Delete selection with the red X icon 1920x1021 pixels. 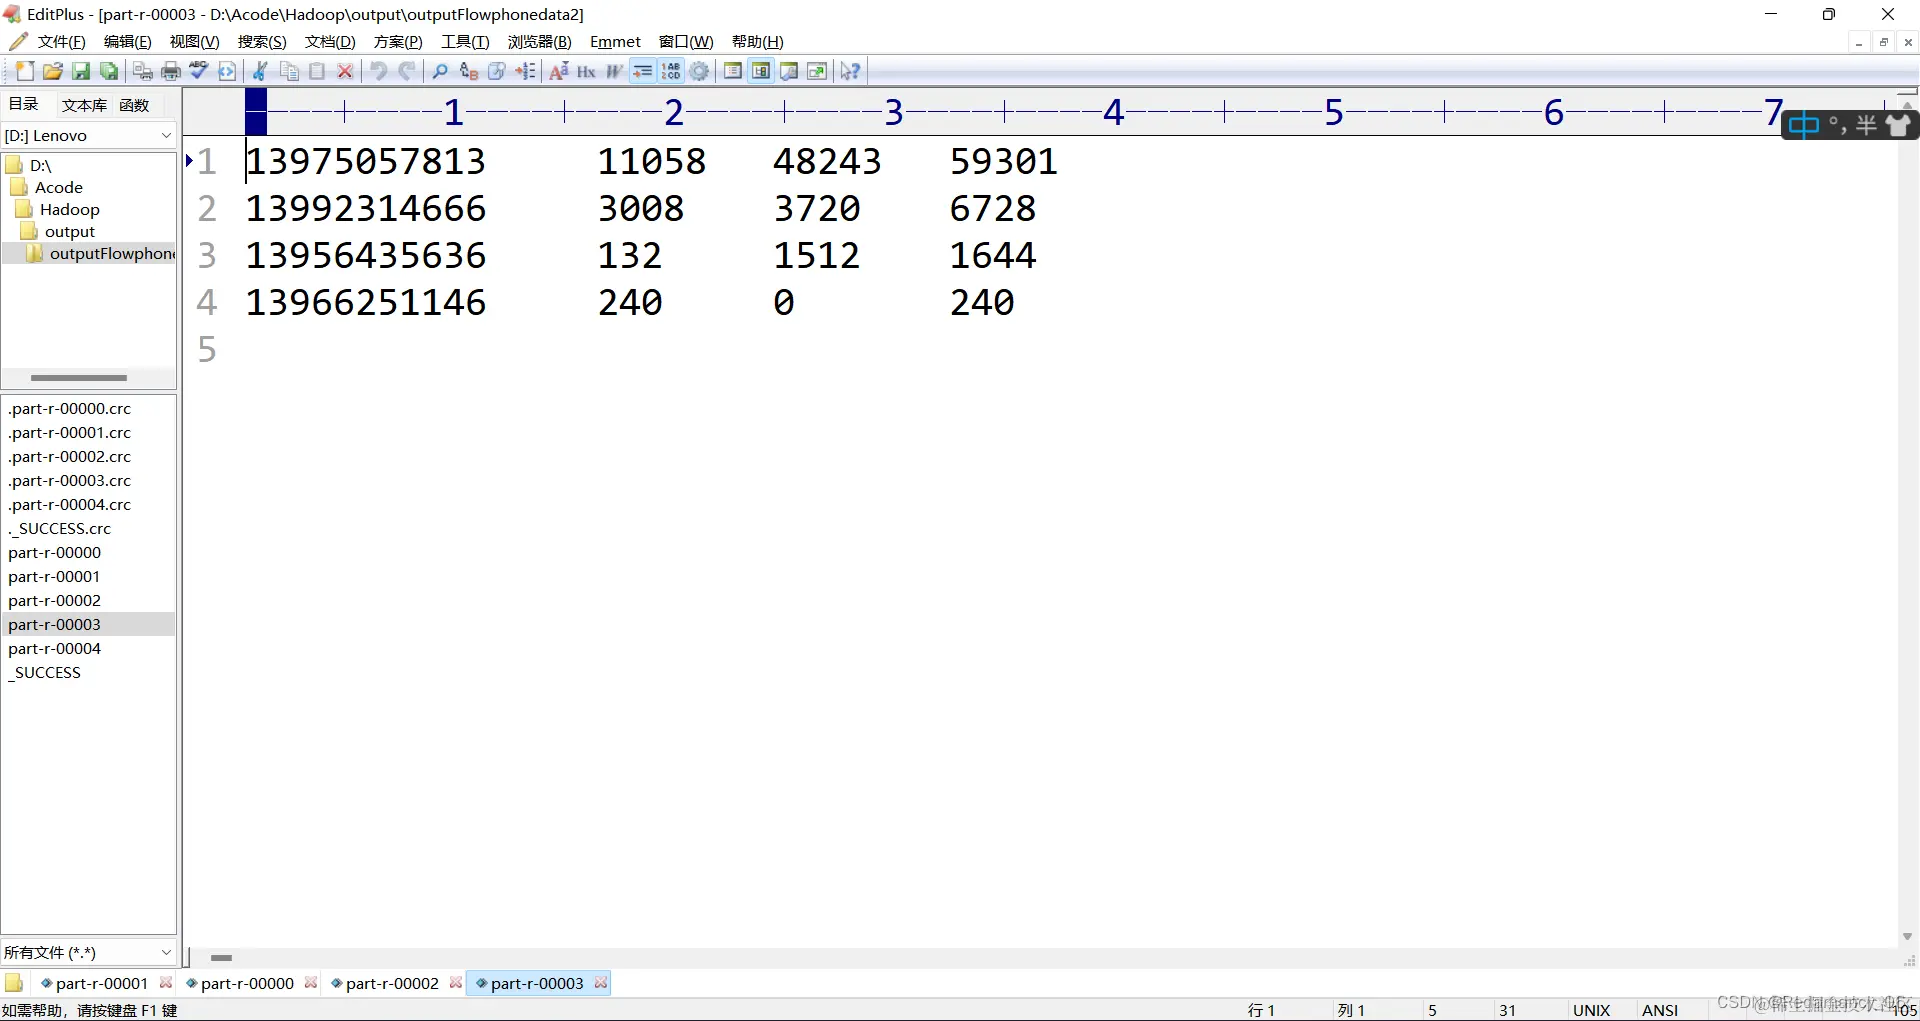(345, 71)
